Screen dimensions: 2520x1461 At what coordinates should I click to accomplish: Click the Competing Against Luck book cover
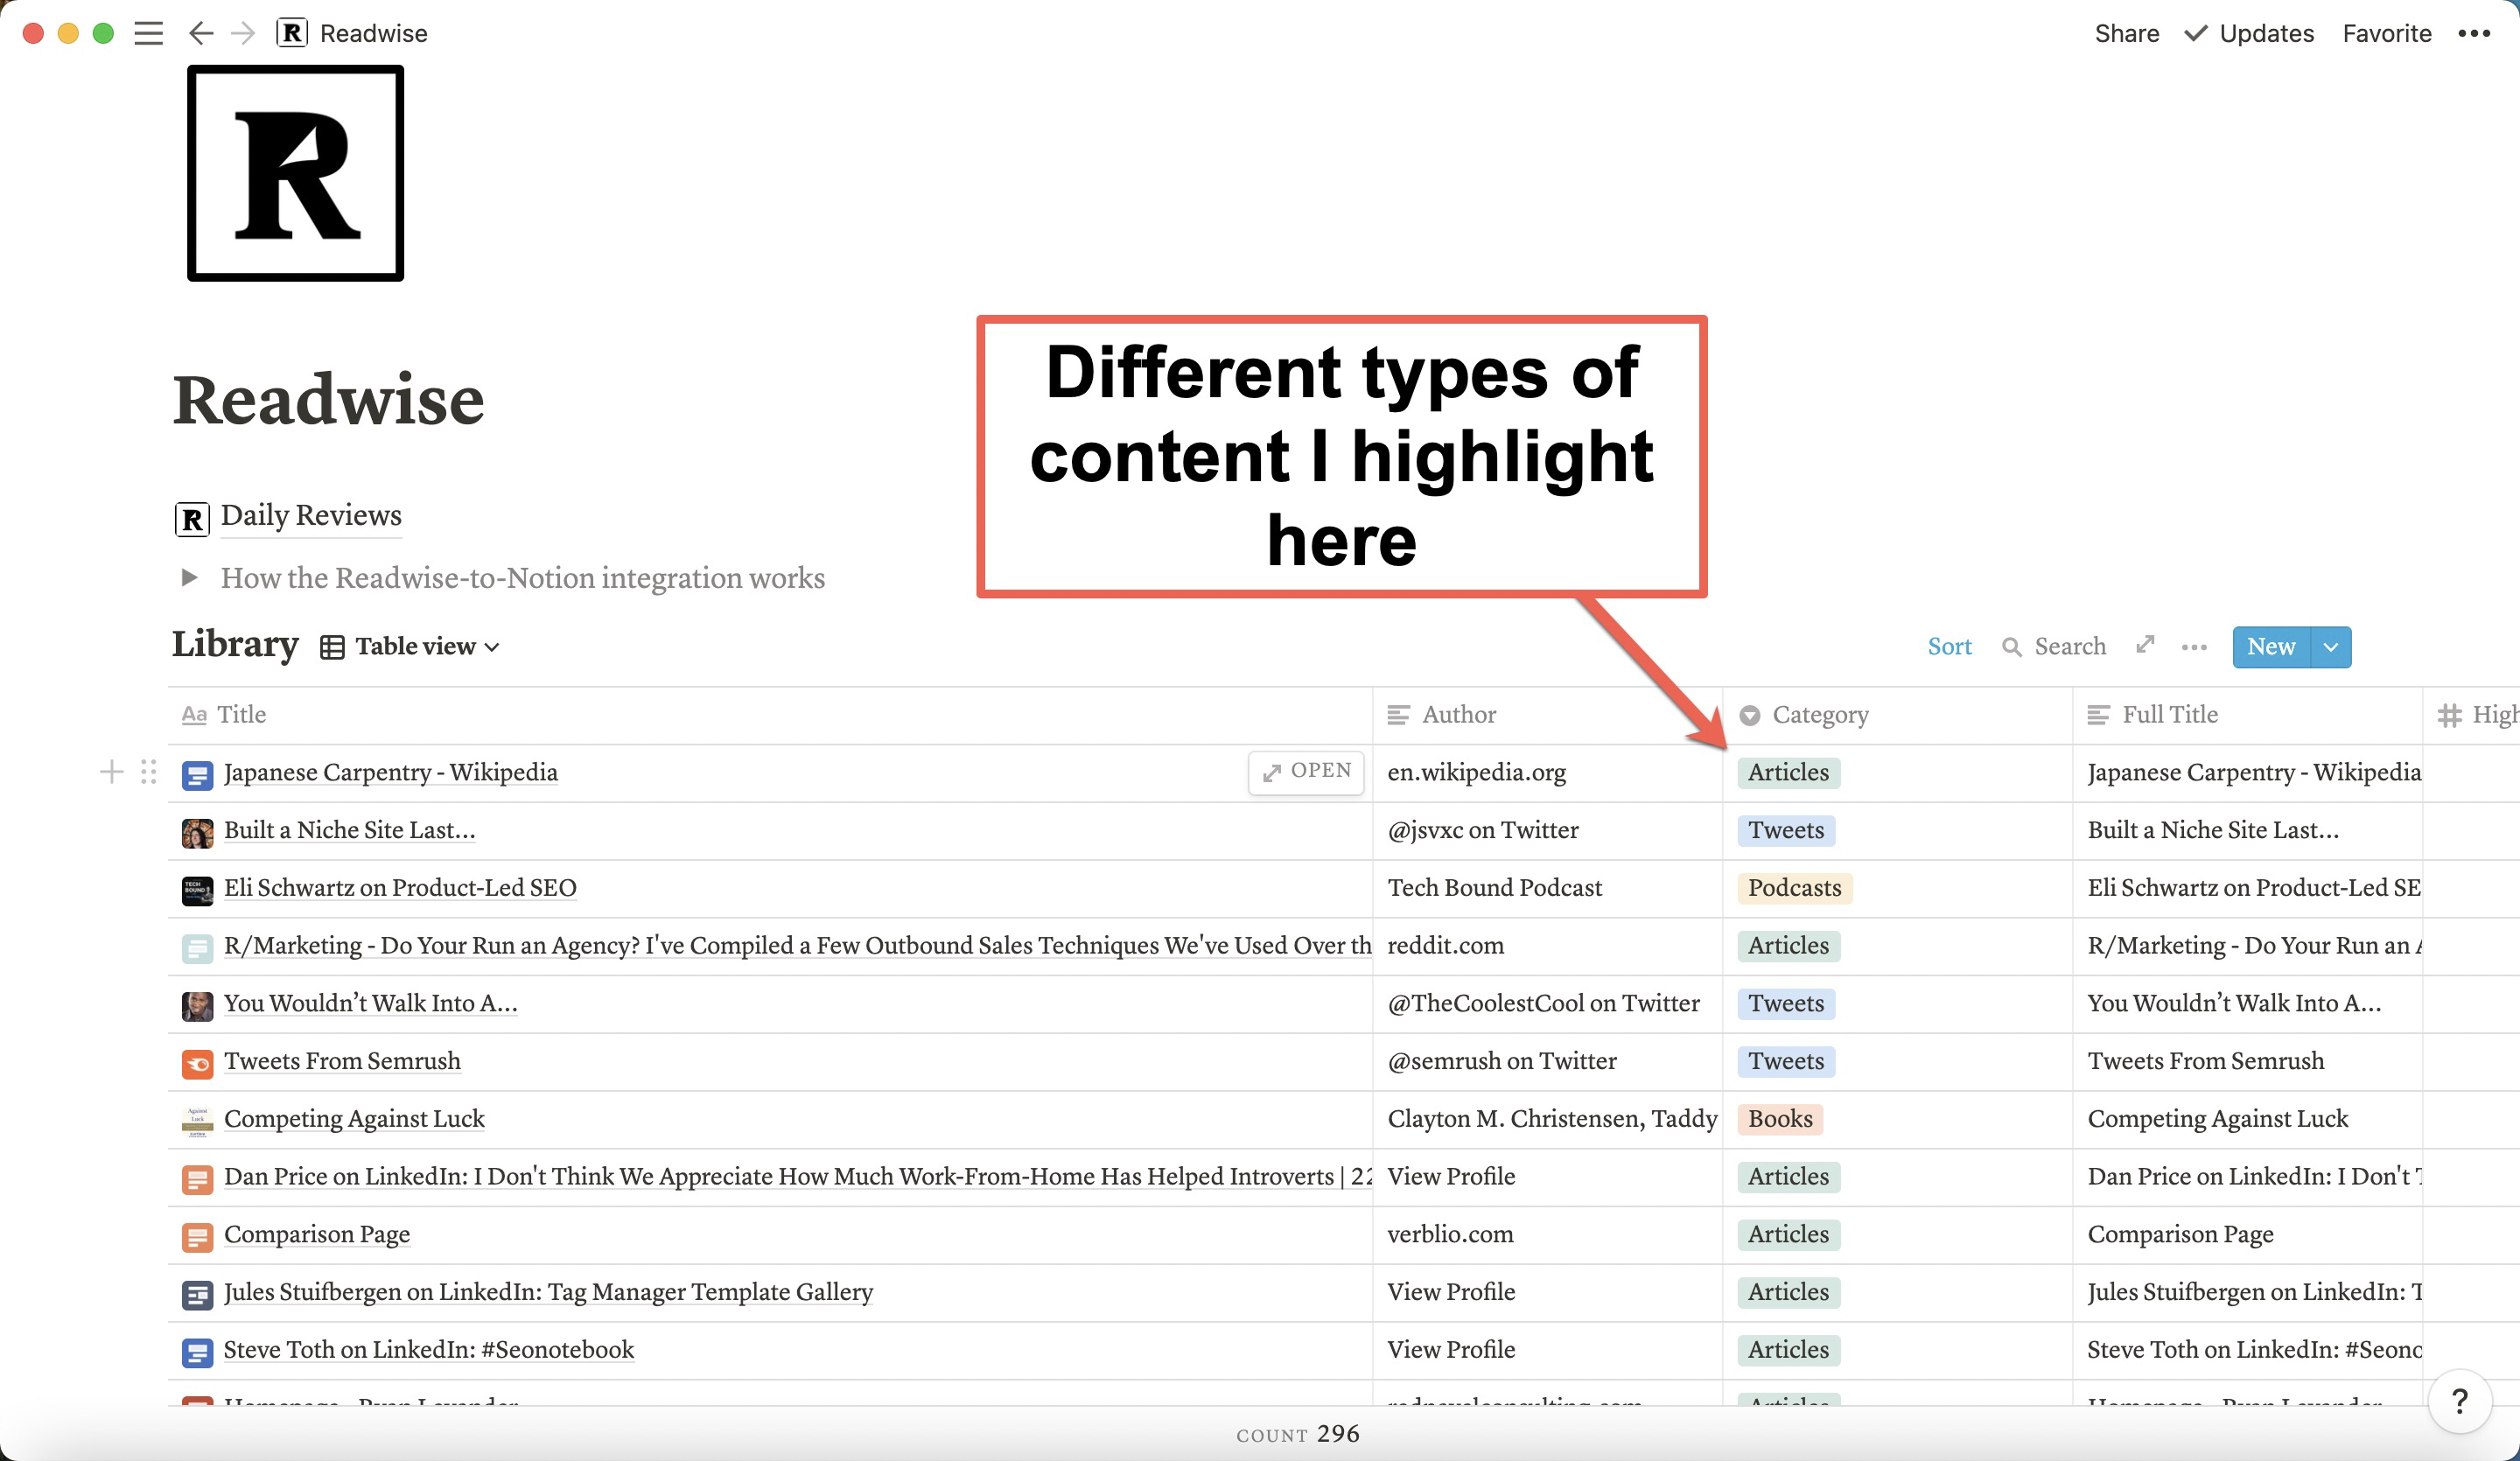(x=197, y=1121)
